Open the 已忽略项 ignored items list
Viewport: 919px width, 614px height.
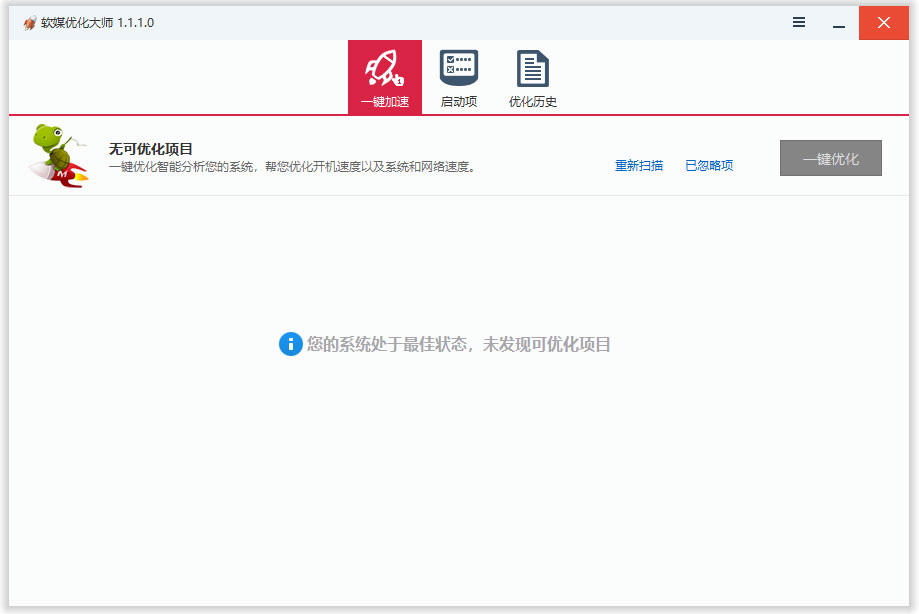pyautogui.click(x=709, y=166)
